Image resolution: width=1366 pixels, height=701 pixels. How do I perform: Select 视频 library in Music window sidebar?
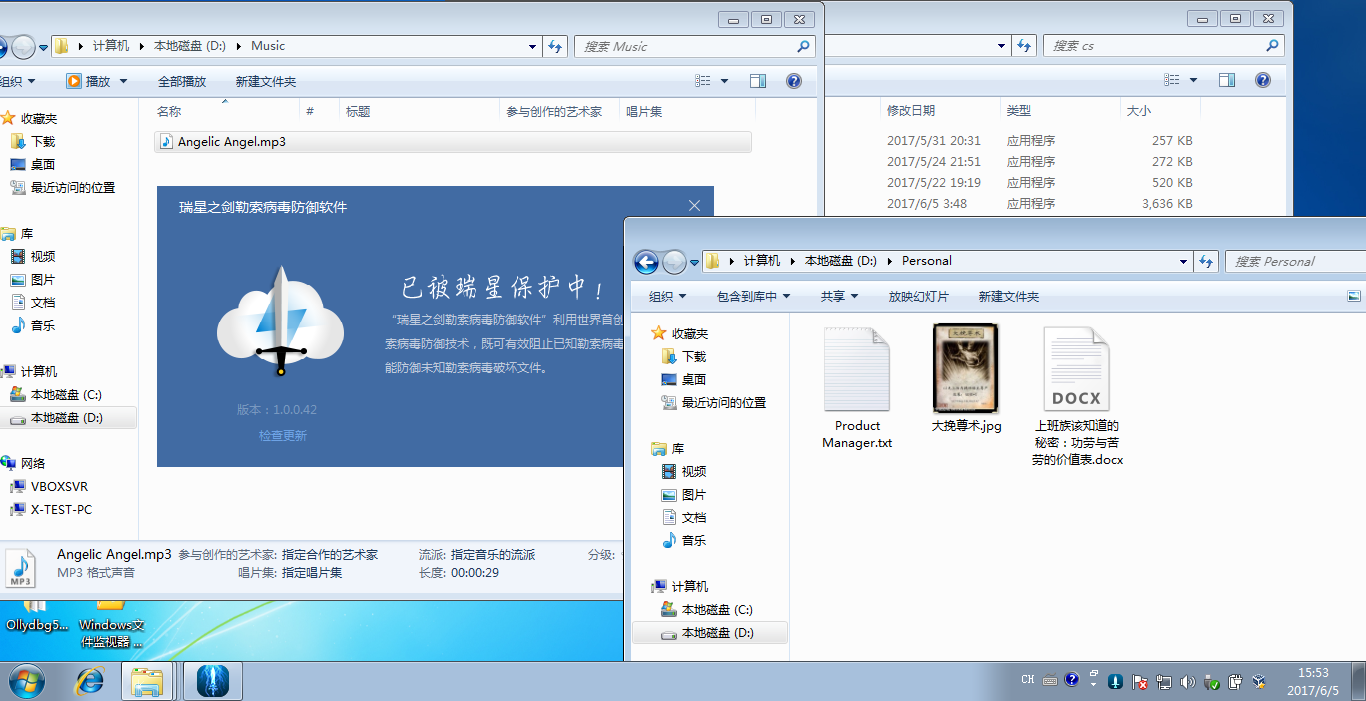coord(43,257)
